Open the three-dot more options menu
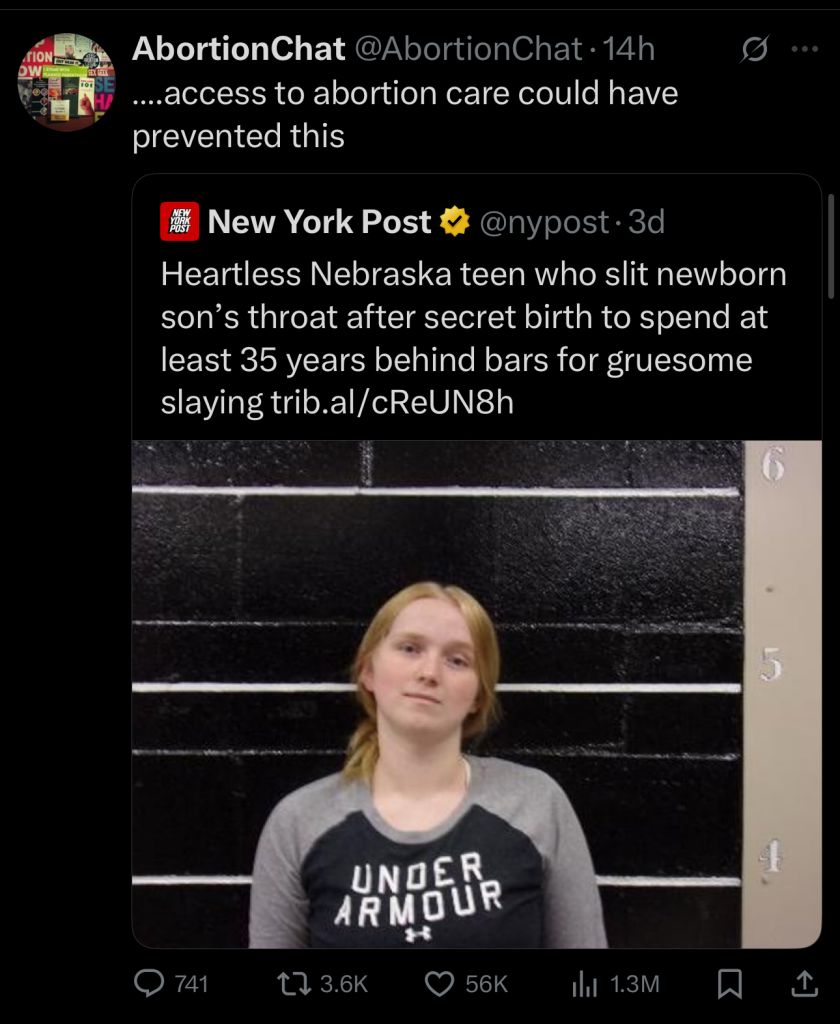Screen dimensions: 840x1024 click(805, 49)
